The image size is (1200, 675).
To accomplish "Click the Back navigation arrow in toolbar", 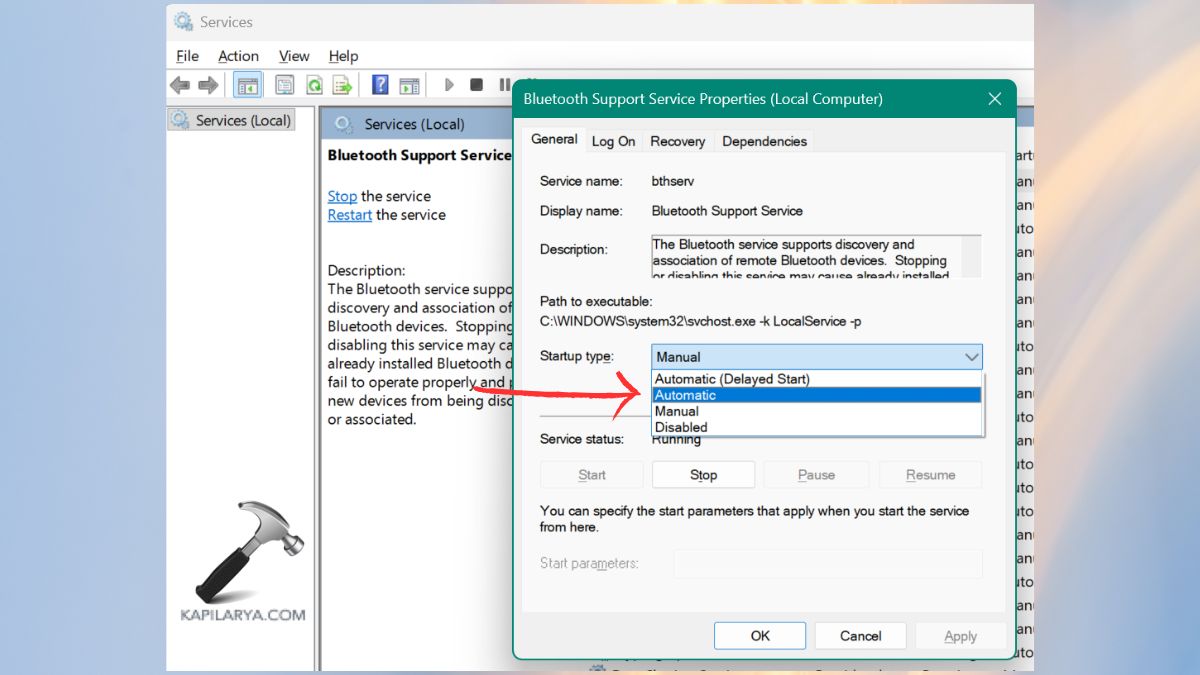I will click(180, 84).
